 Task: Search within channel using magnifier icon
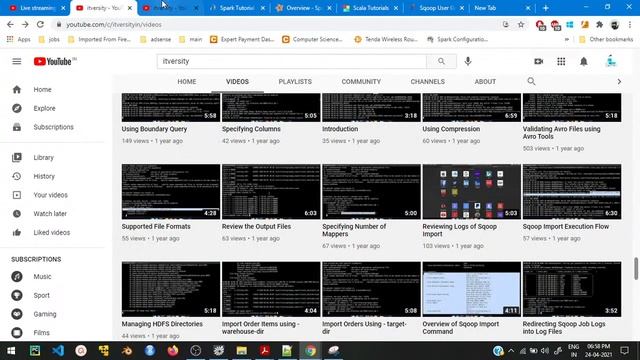[531, 81]
